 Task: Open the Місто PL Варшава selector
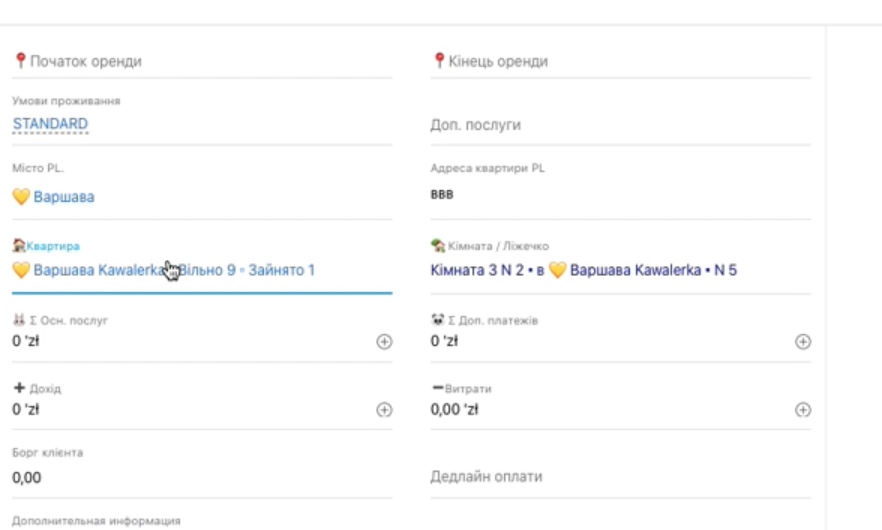tap(64, 197)
